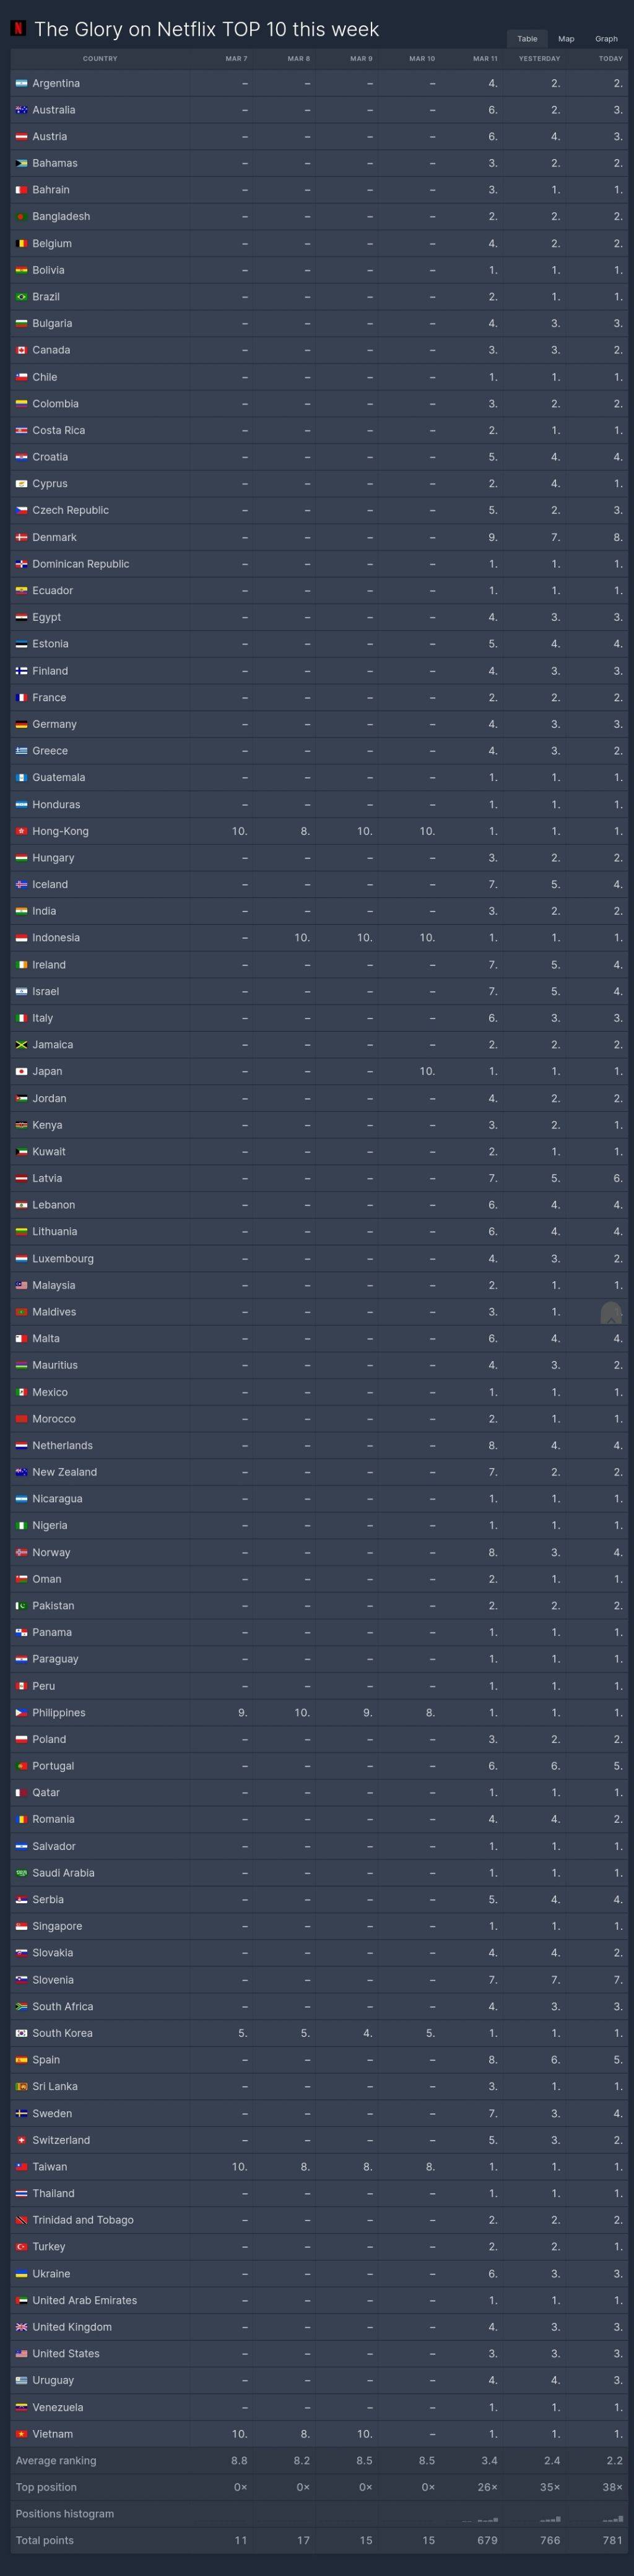
Task: Click the Brazil flag icon
Action: [x=21, y=297]
